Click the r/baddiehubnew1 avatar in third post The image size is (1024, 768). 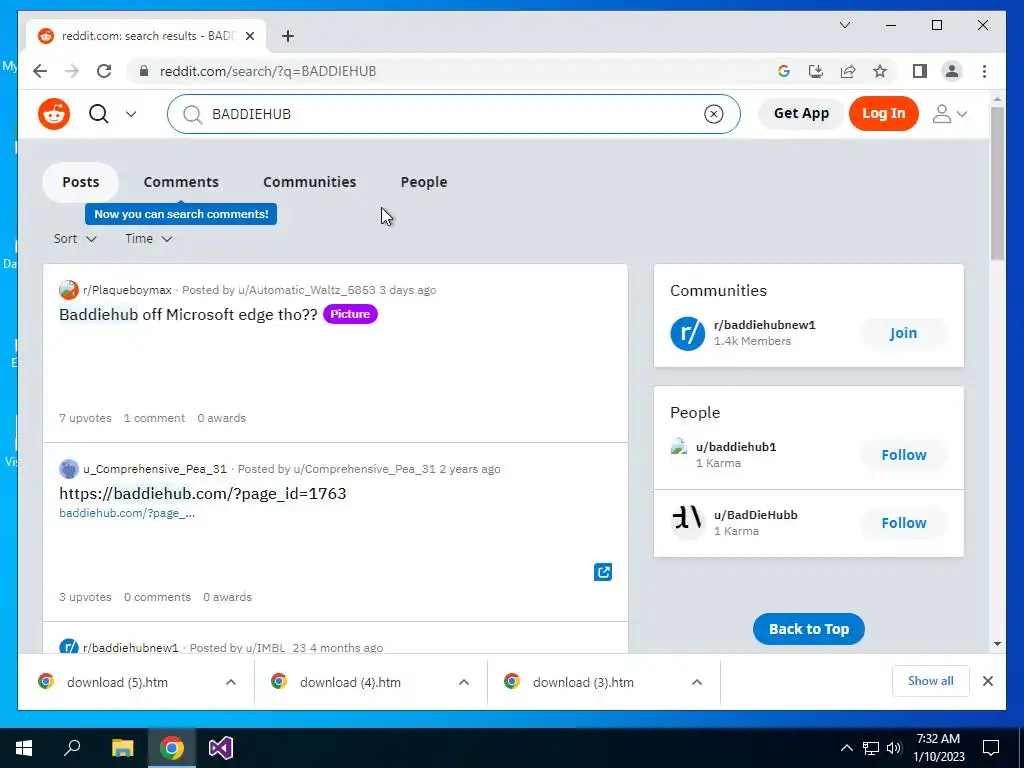(x=69, y=647)
